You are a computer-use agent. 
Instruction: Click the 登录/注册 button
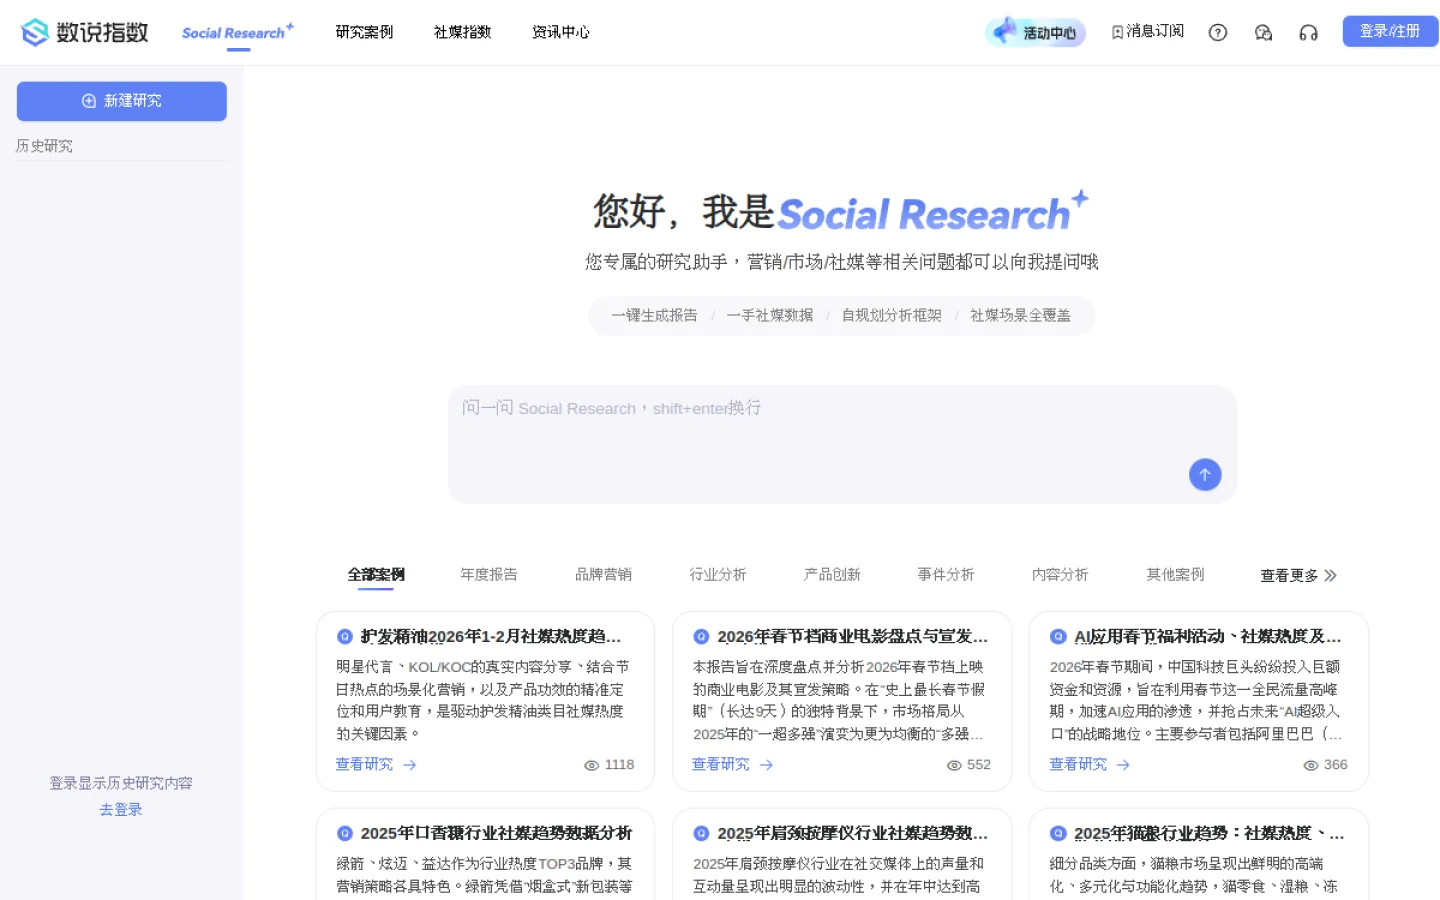pos(1390,31)
